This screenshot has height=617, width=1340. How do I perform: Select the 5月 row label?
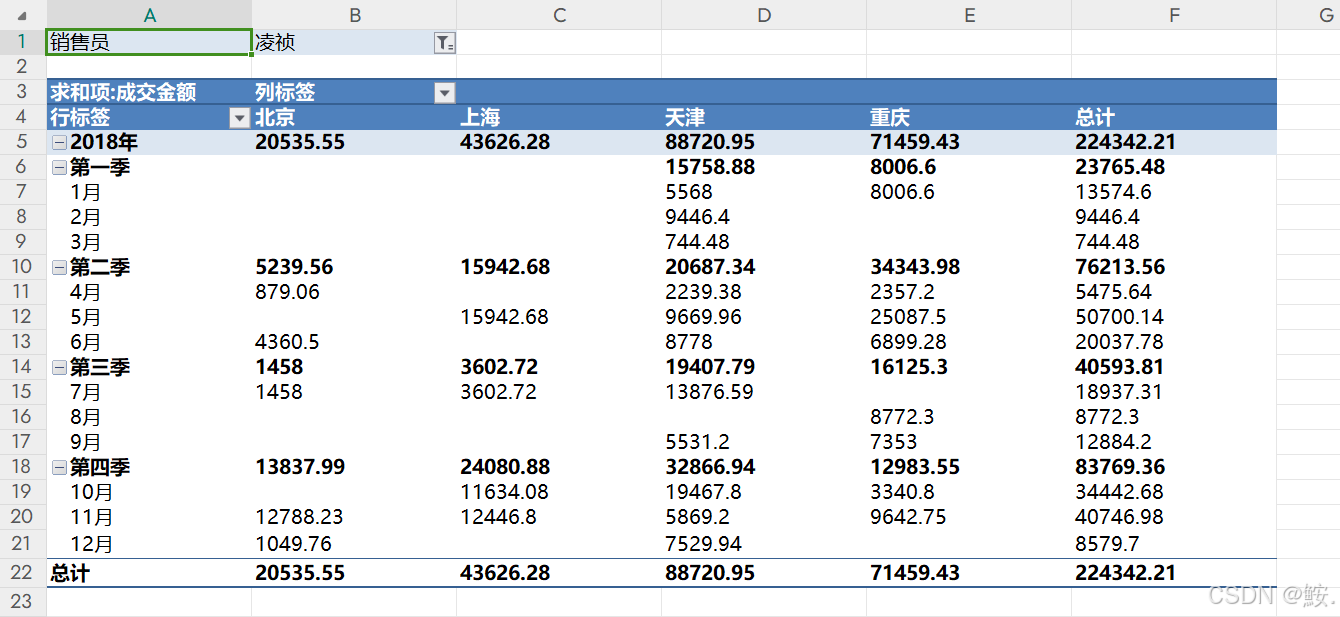[x=85, y=318]
